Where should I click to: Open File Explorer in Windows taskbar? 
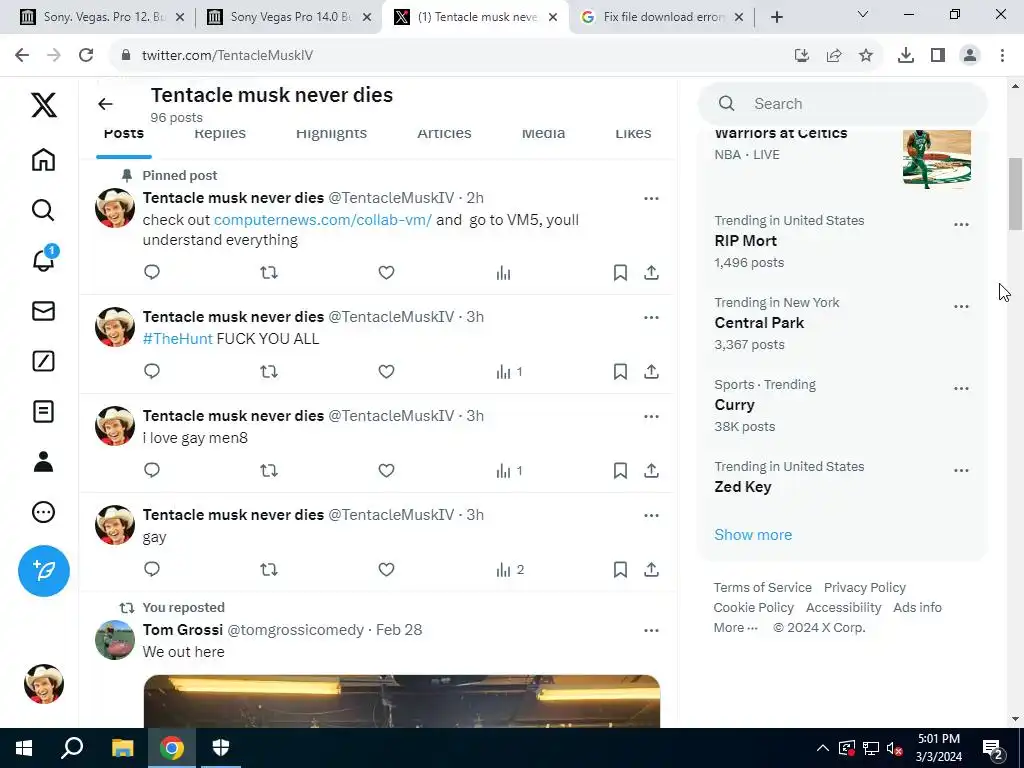[122, 748]
